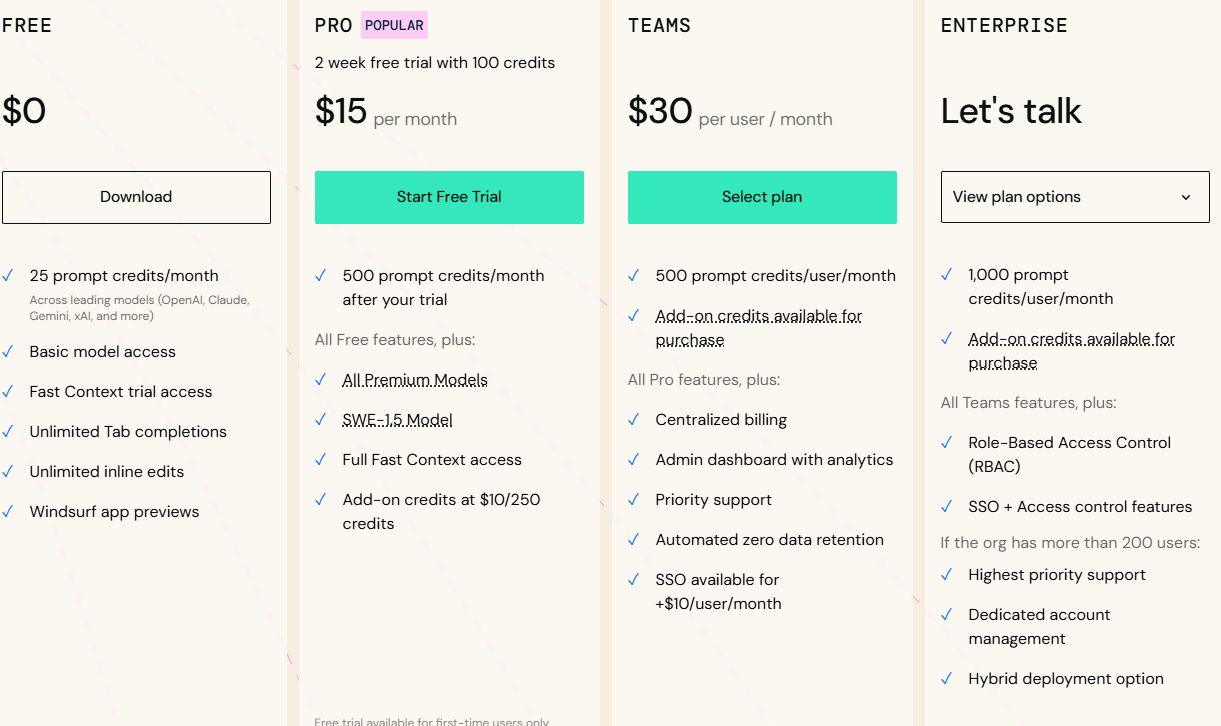The height and width of the screenshot is (726, 1221).
Task: Click checkmark beside Priority support
Action: click(634, 500)
